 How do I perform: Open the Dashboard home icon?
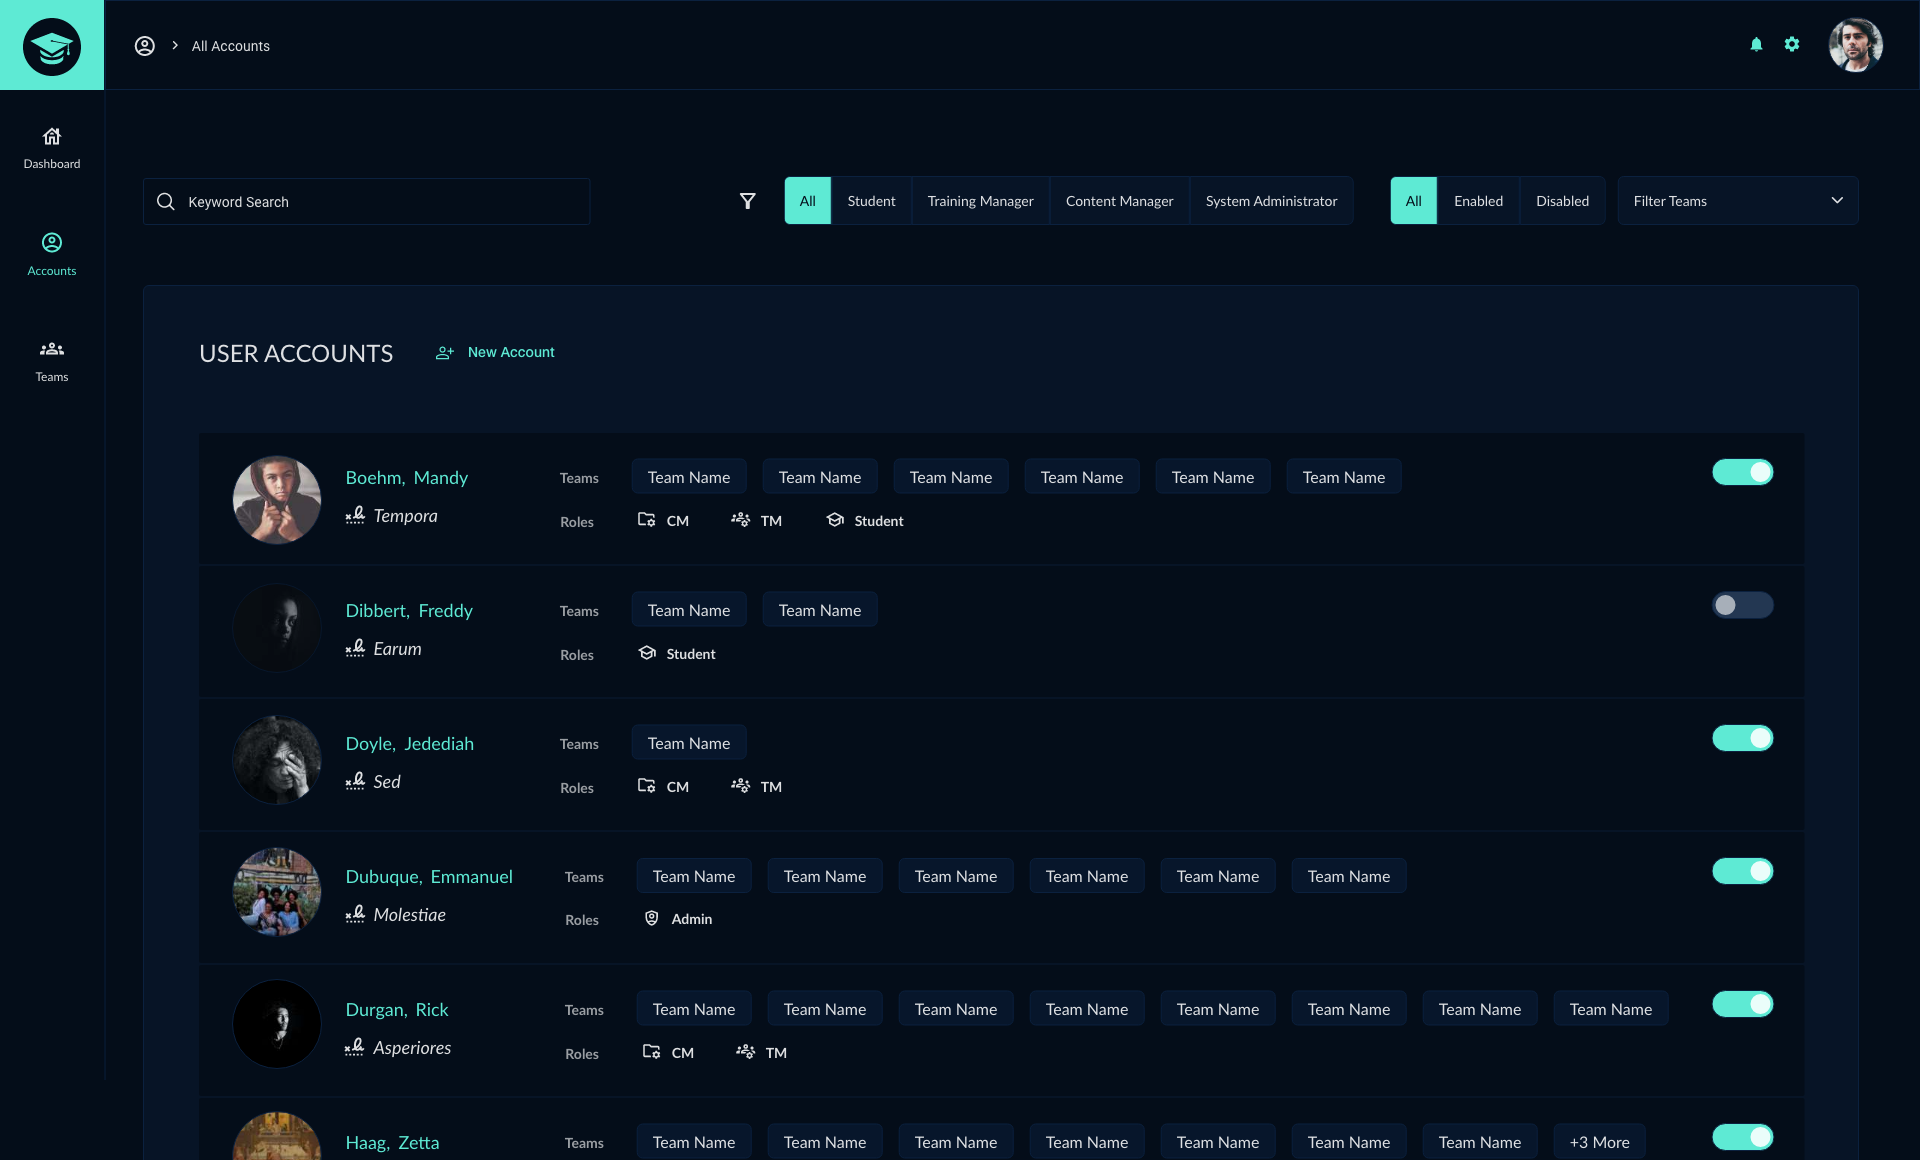pyautogui.click(x=52, y=136)
